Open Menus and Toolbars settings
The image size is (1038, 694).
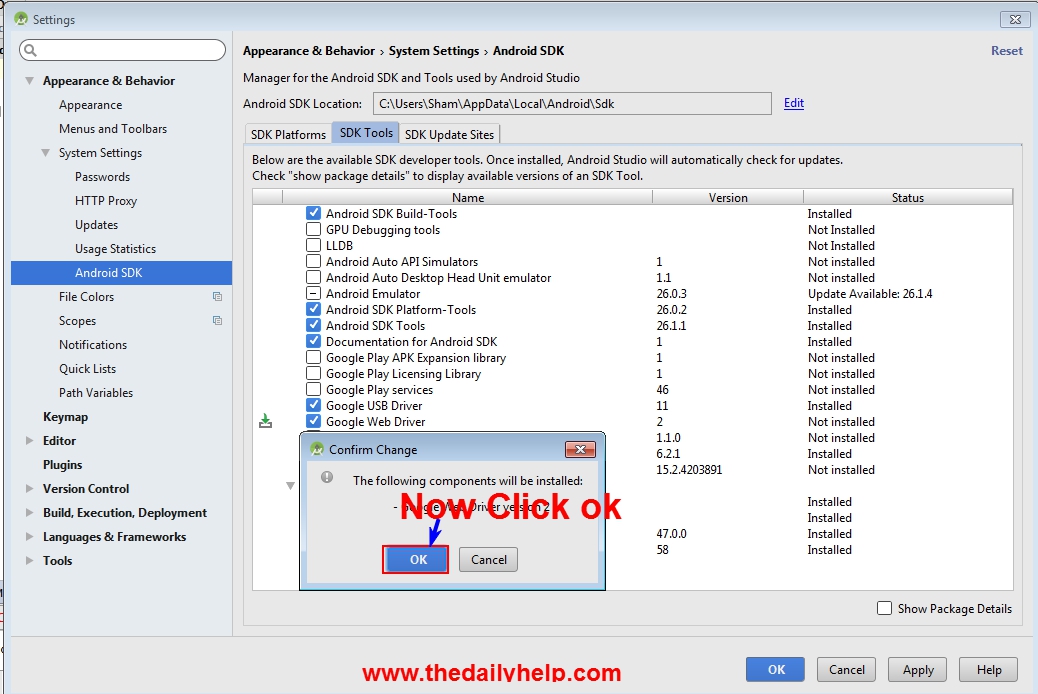(113, 128)
